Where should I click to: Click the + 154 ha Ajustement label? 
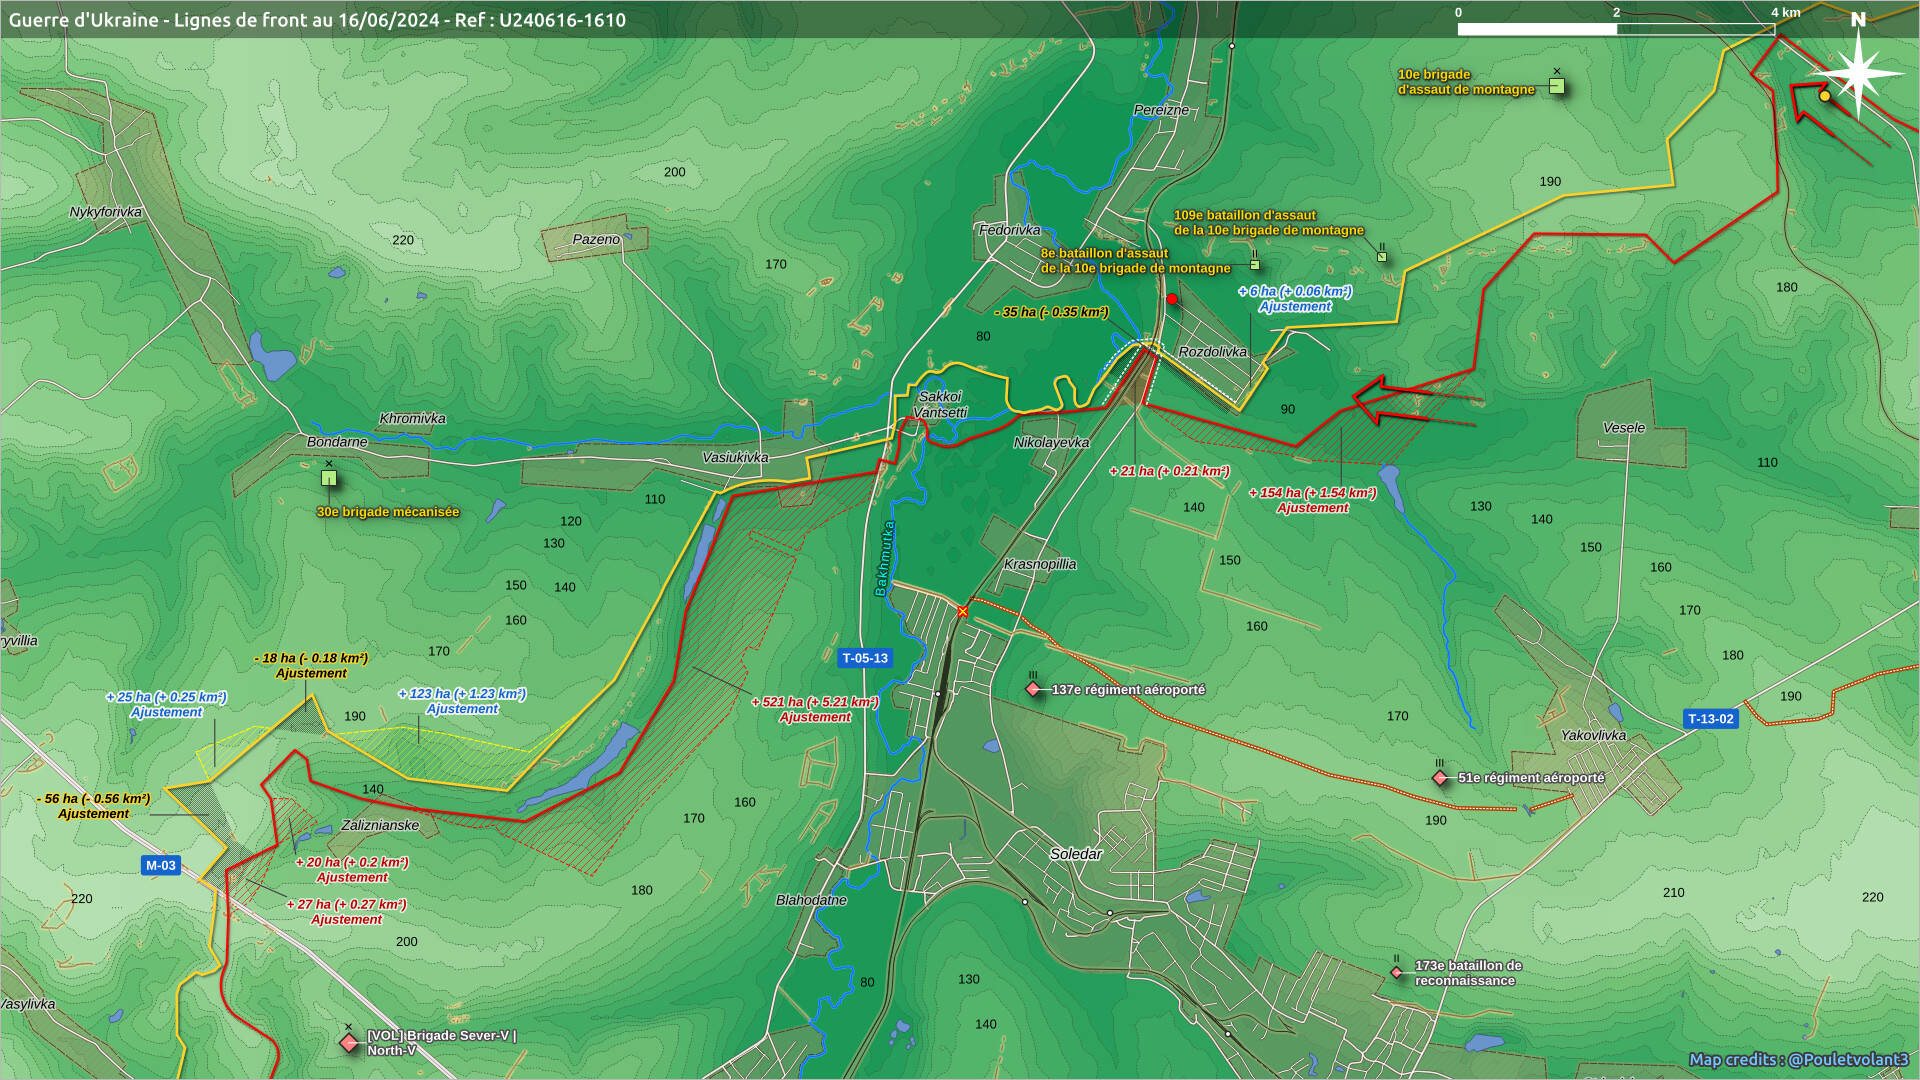click(x=1312, y=500)
